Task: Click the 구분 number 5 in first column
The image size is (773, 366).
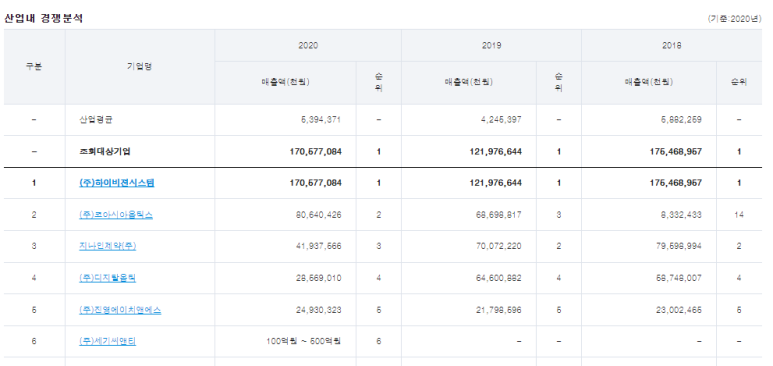Action: (x=34, y=310)
